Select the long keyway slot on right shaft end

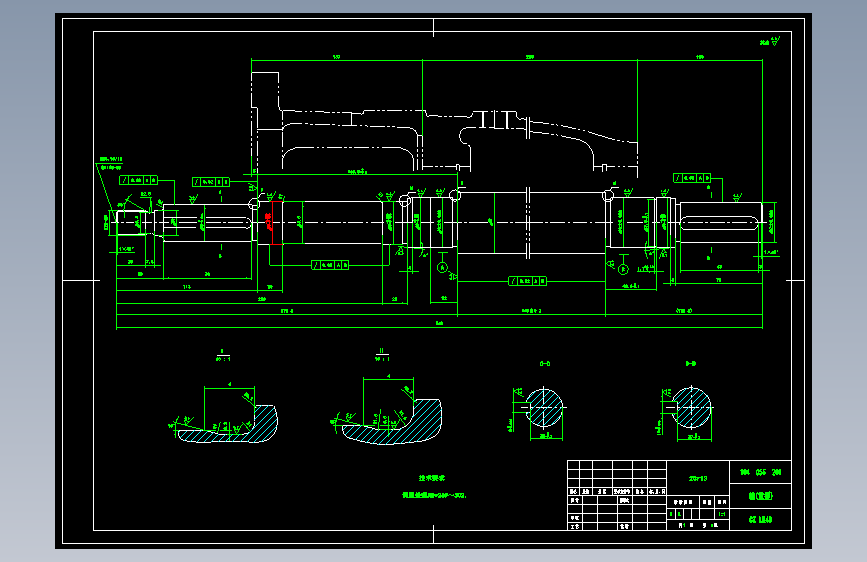[x=719, y=223]
